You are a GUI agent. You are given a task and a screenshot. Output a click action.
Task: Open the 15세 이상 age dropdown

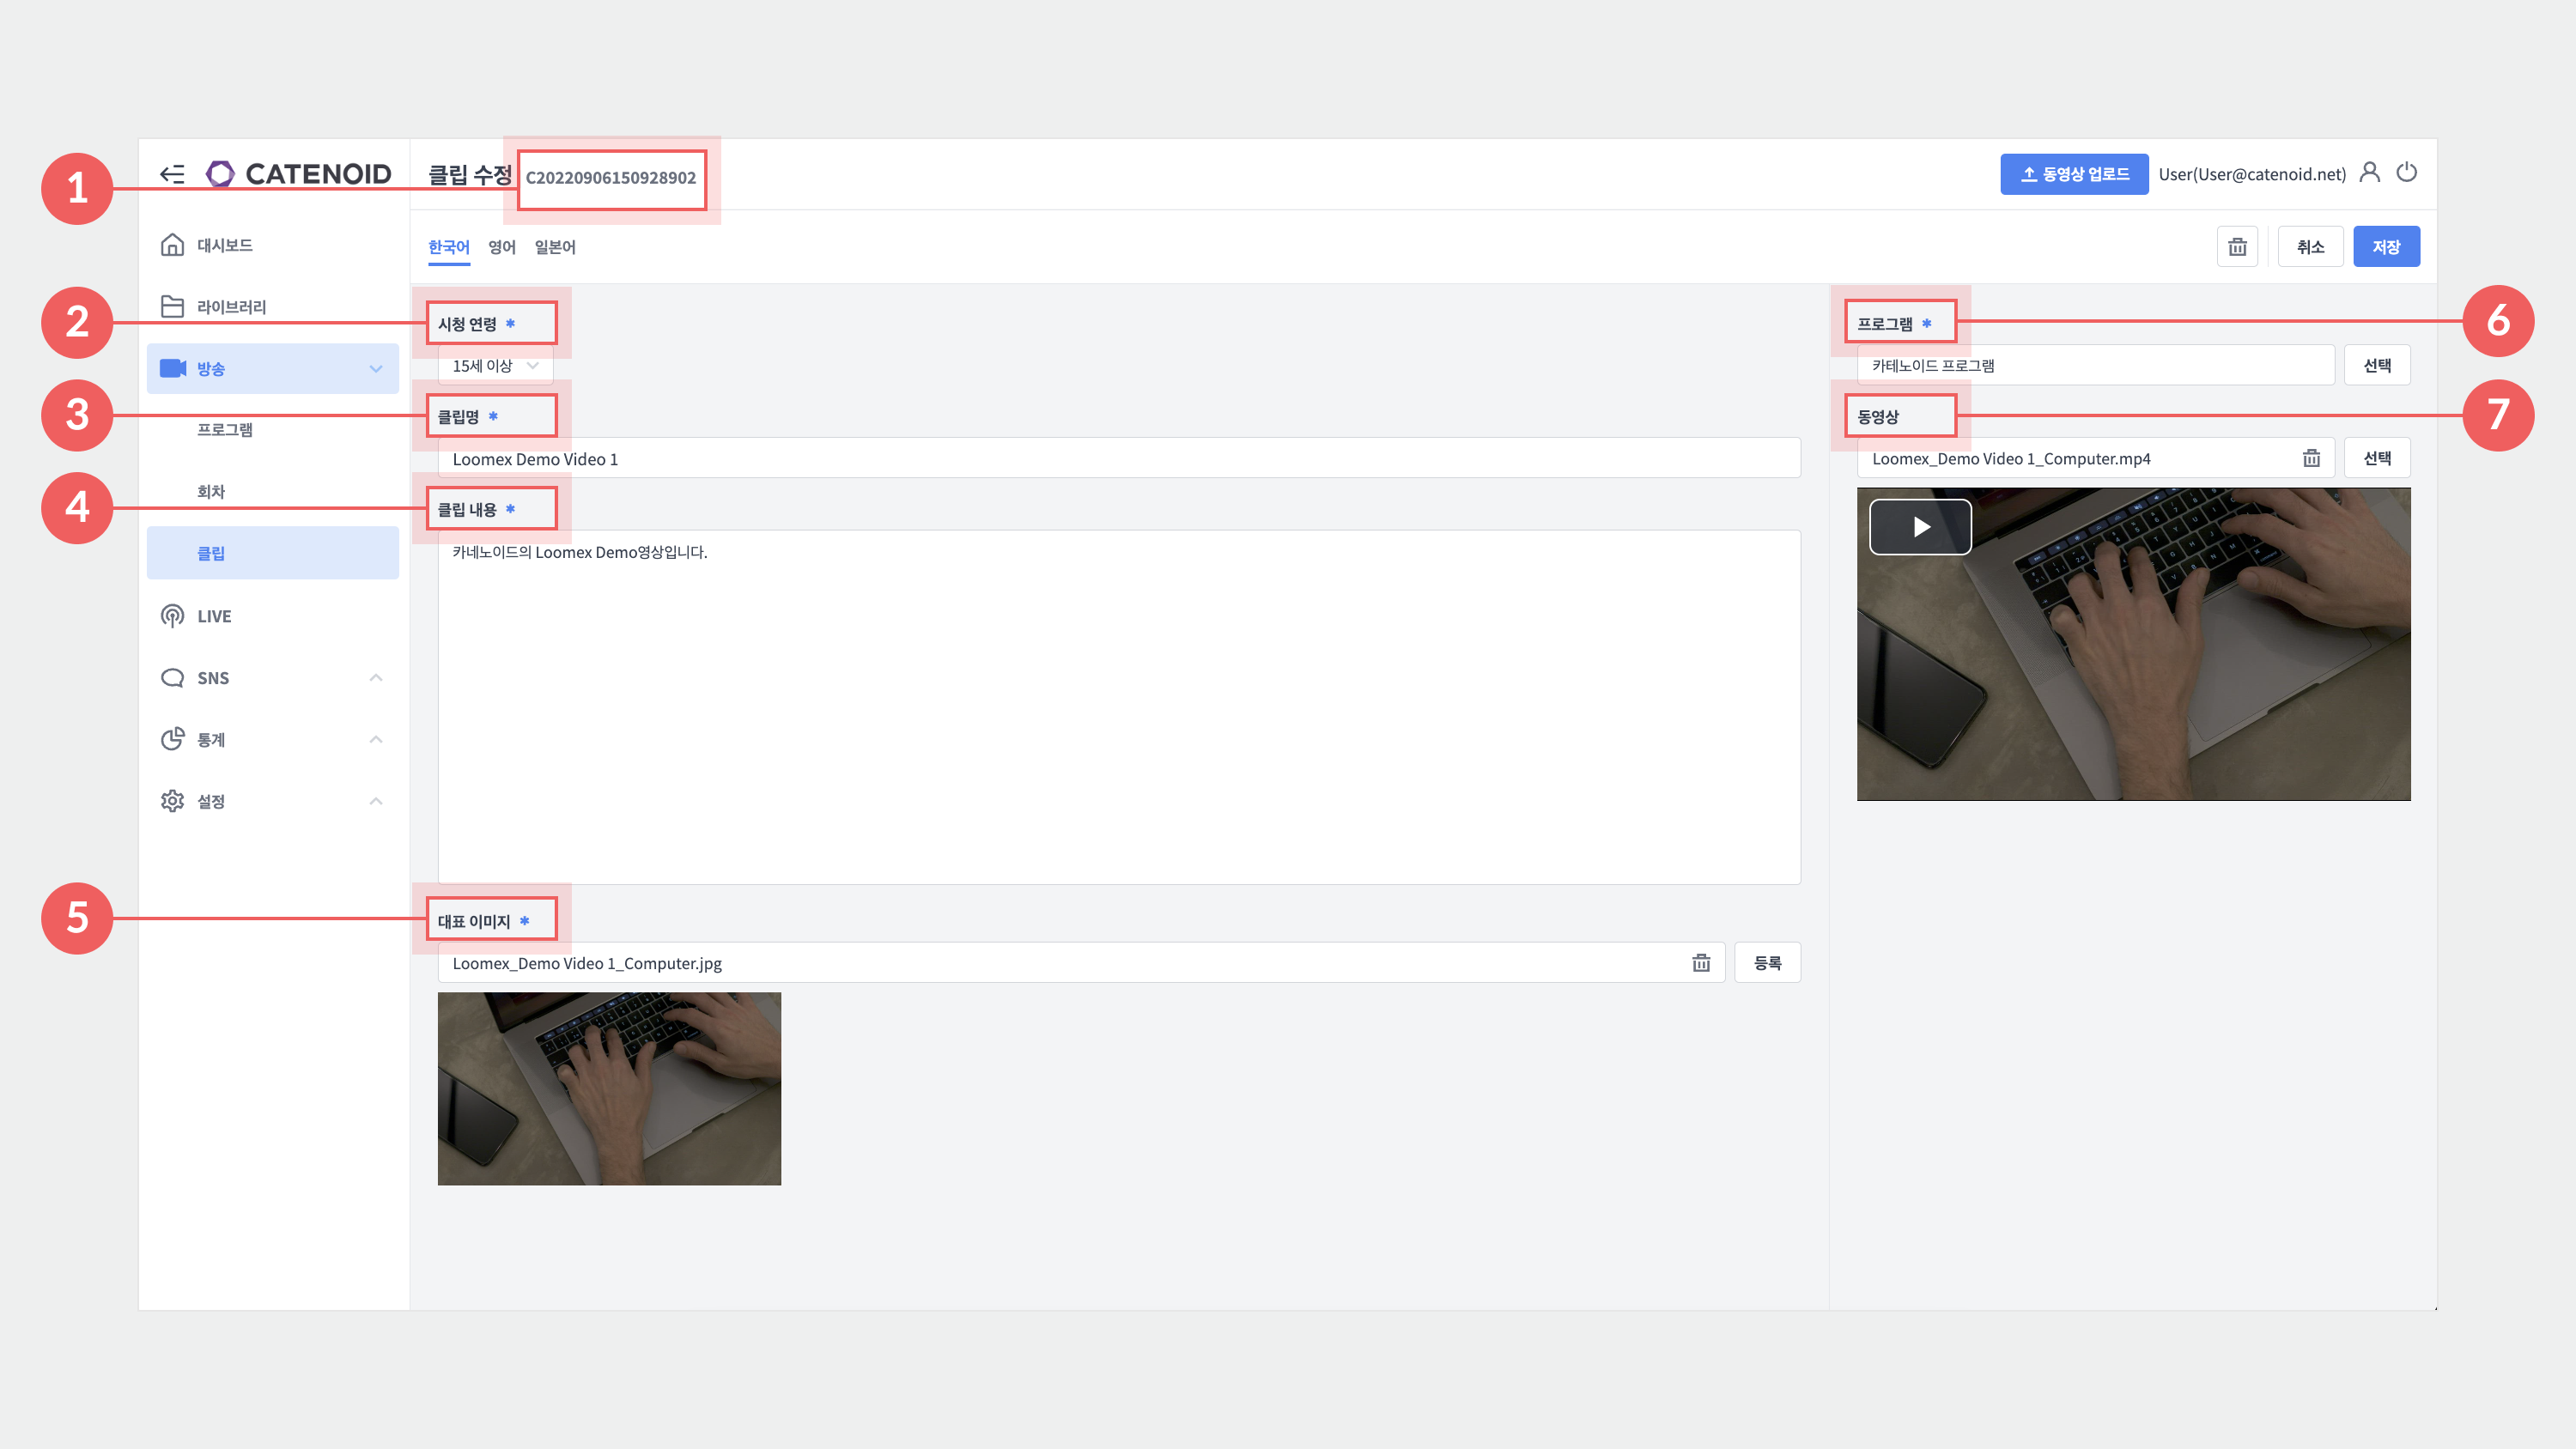[495, 366]
